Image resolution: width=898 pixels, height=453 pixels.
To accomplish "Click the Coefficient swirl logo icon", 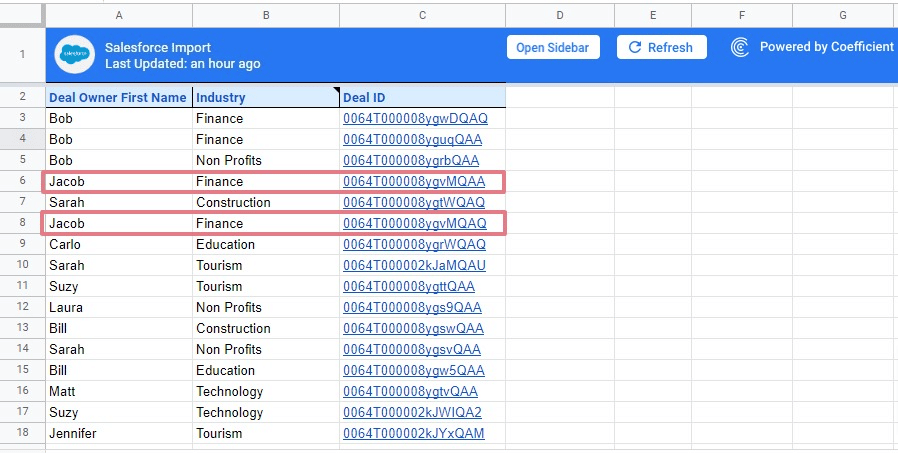I will coord(740,47).
